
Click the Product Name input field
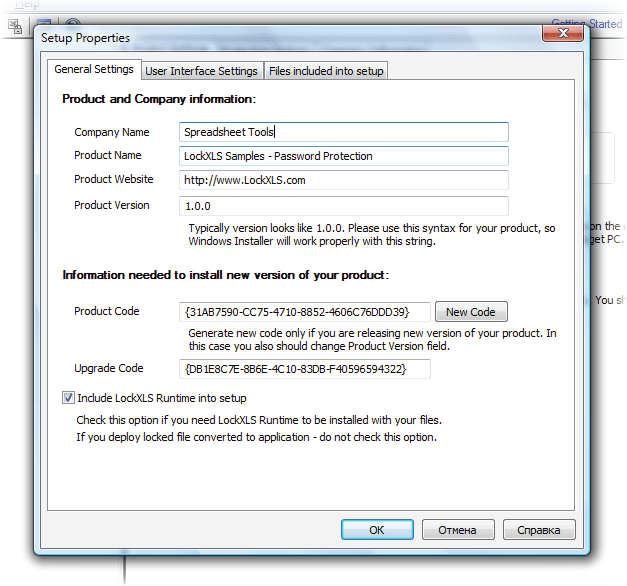[x=344, y=156]
